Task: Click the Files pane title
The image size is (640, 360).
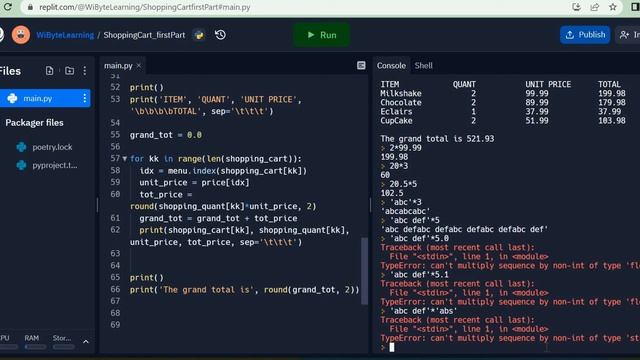Action: tap(10, 71)
